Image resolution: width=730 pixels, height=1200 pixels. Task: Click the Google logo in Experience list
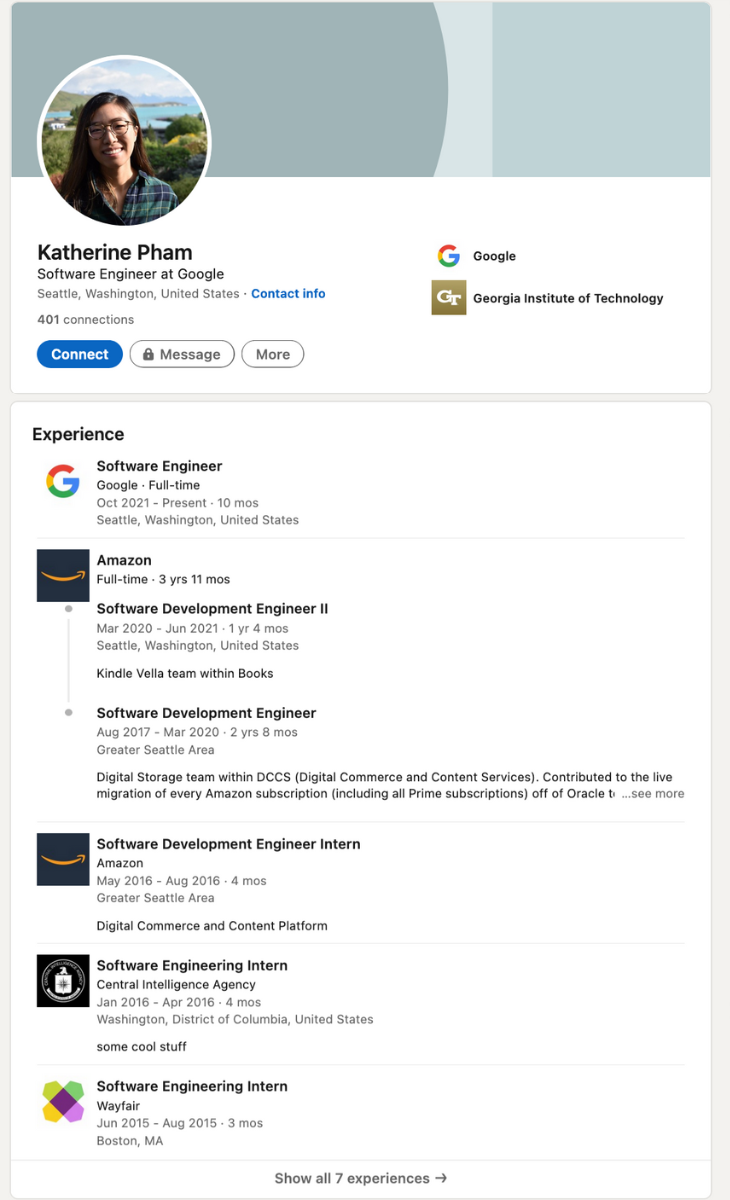click(x=63, y=482)
